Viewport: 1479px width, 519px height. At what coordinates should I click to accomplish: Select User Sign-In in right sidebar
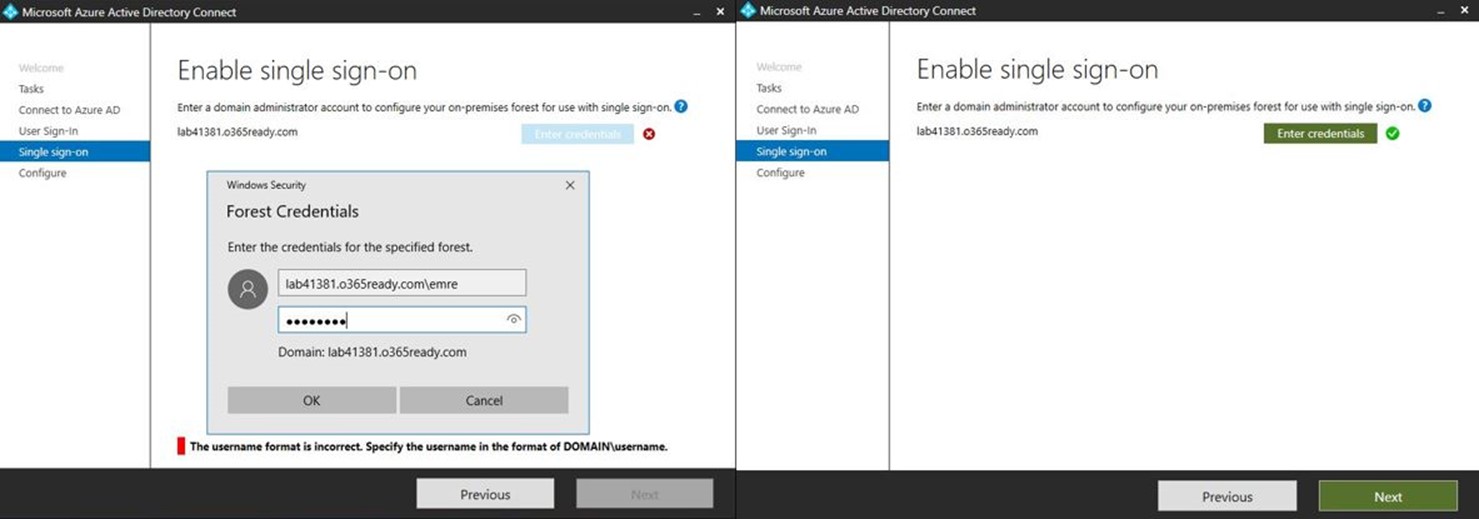pos(786,130)
